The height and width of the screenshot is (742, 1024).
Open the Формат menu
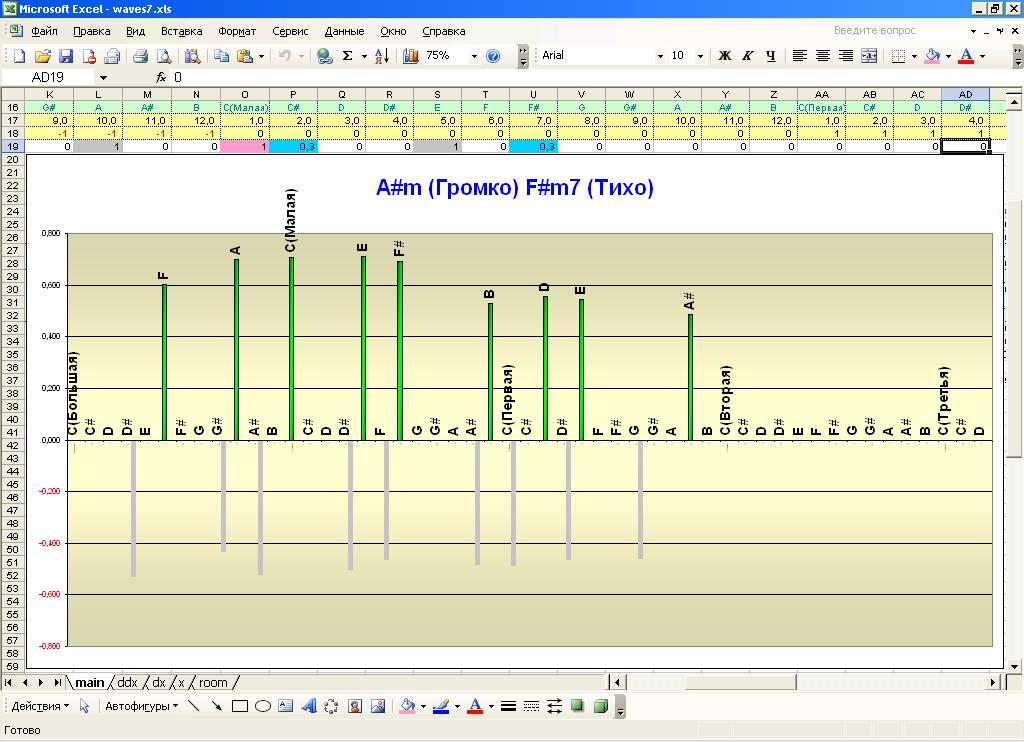click(x=237, y=31)
